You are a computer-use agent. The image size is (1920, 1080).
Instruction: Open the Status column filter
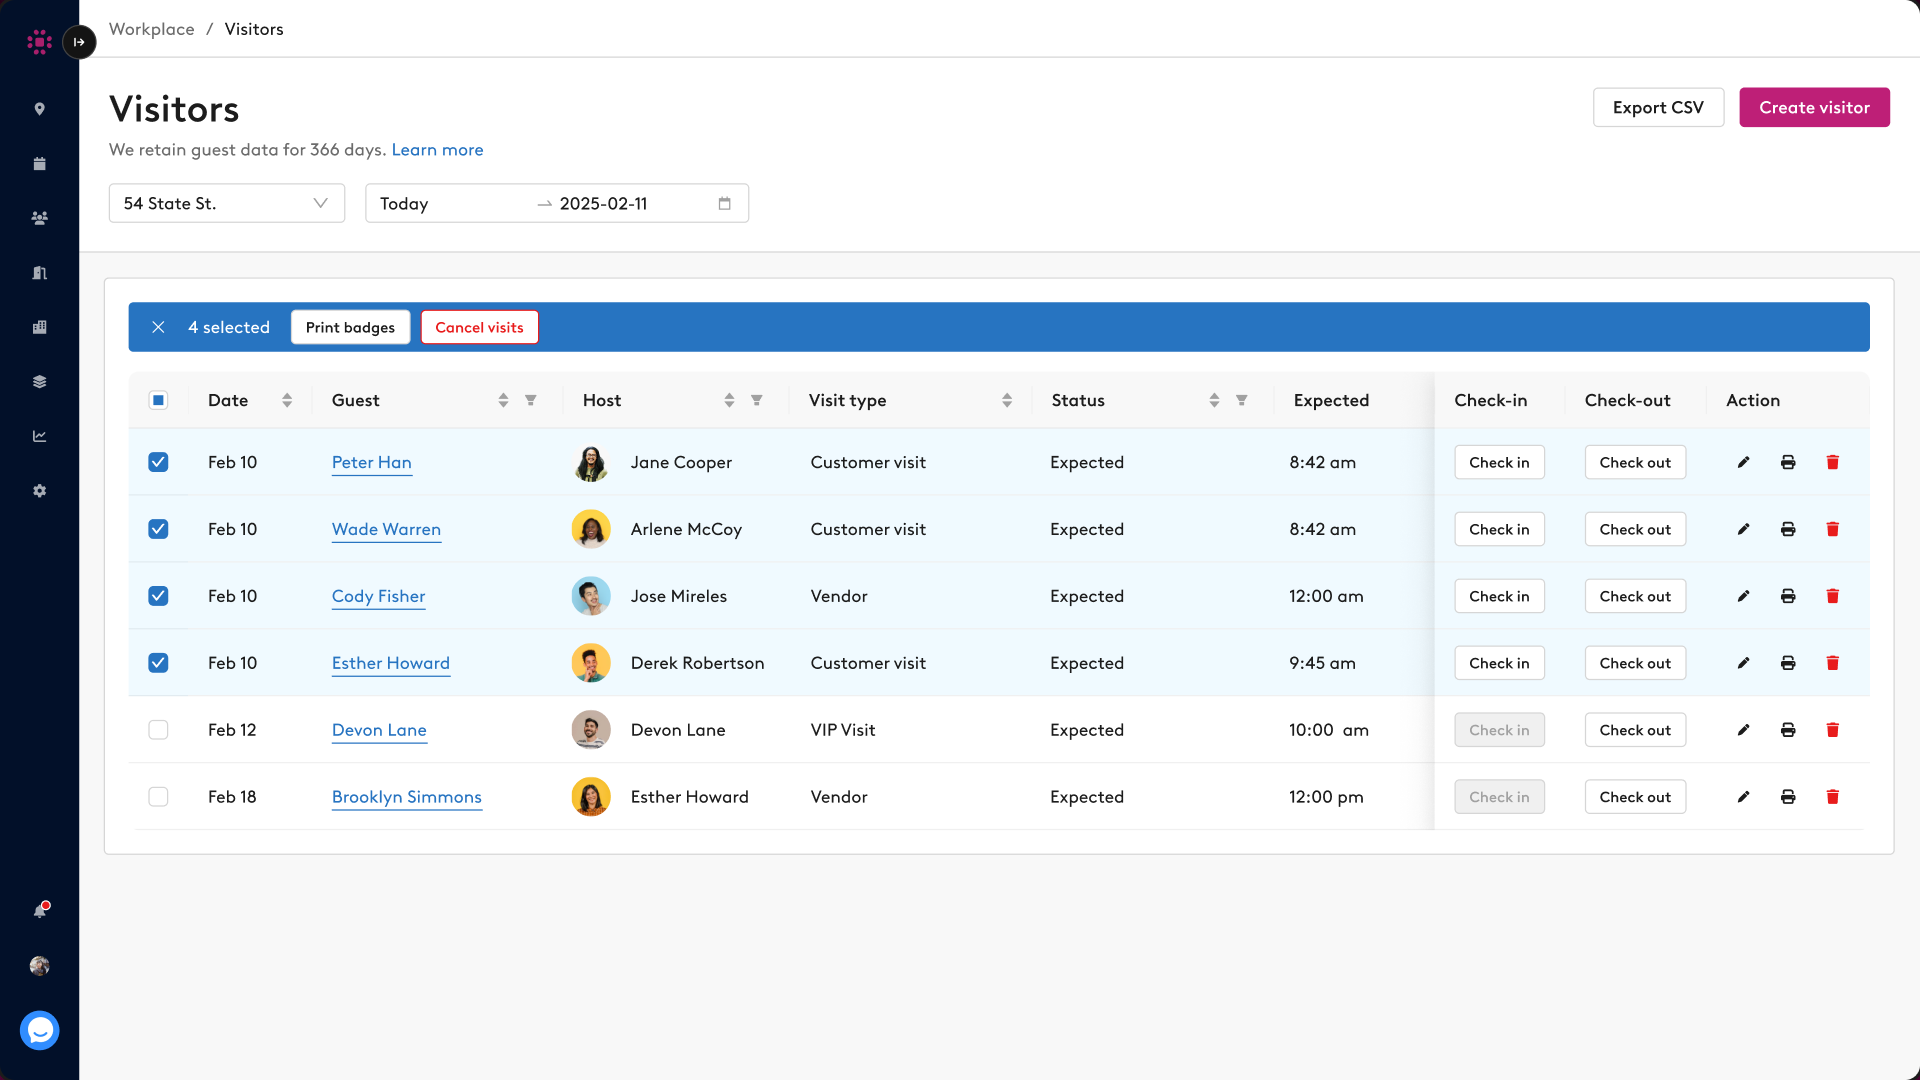click(1241, 400)
